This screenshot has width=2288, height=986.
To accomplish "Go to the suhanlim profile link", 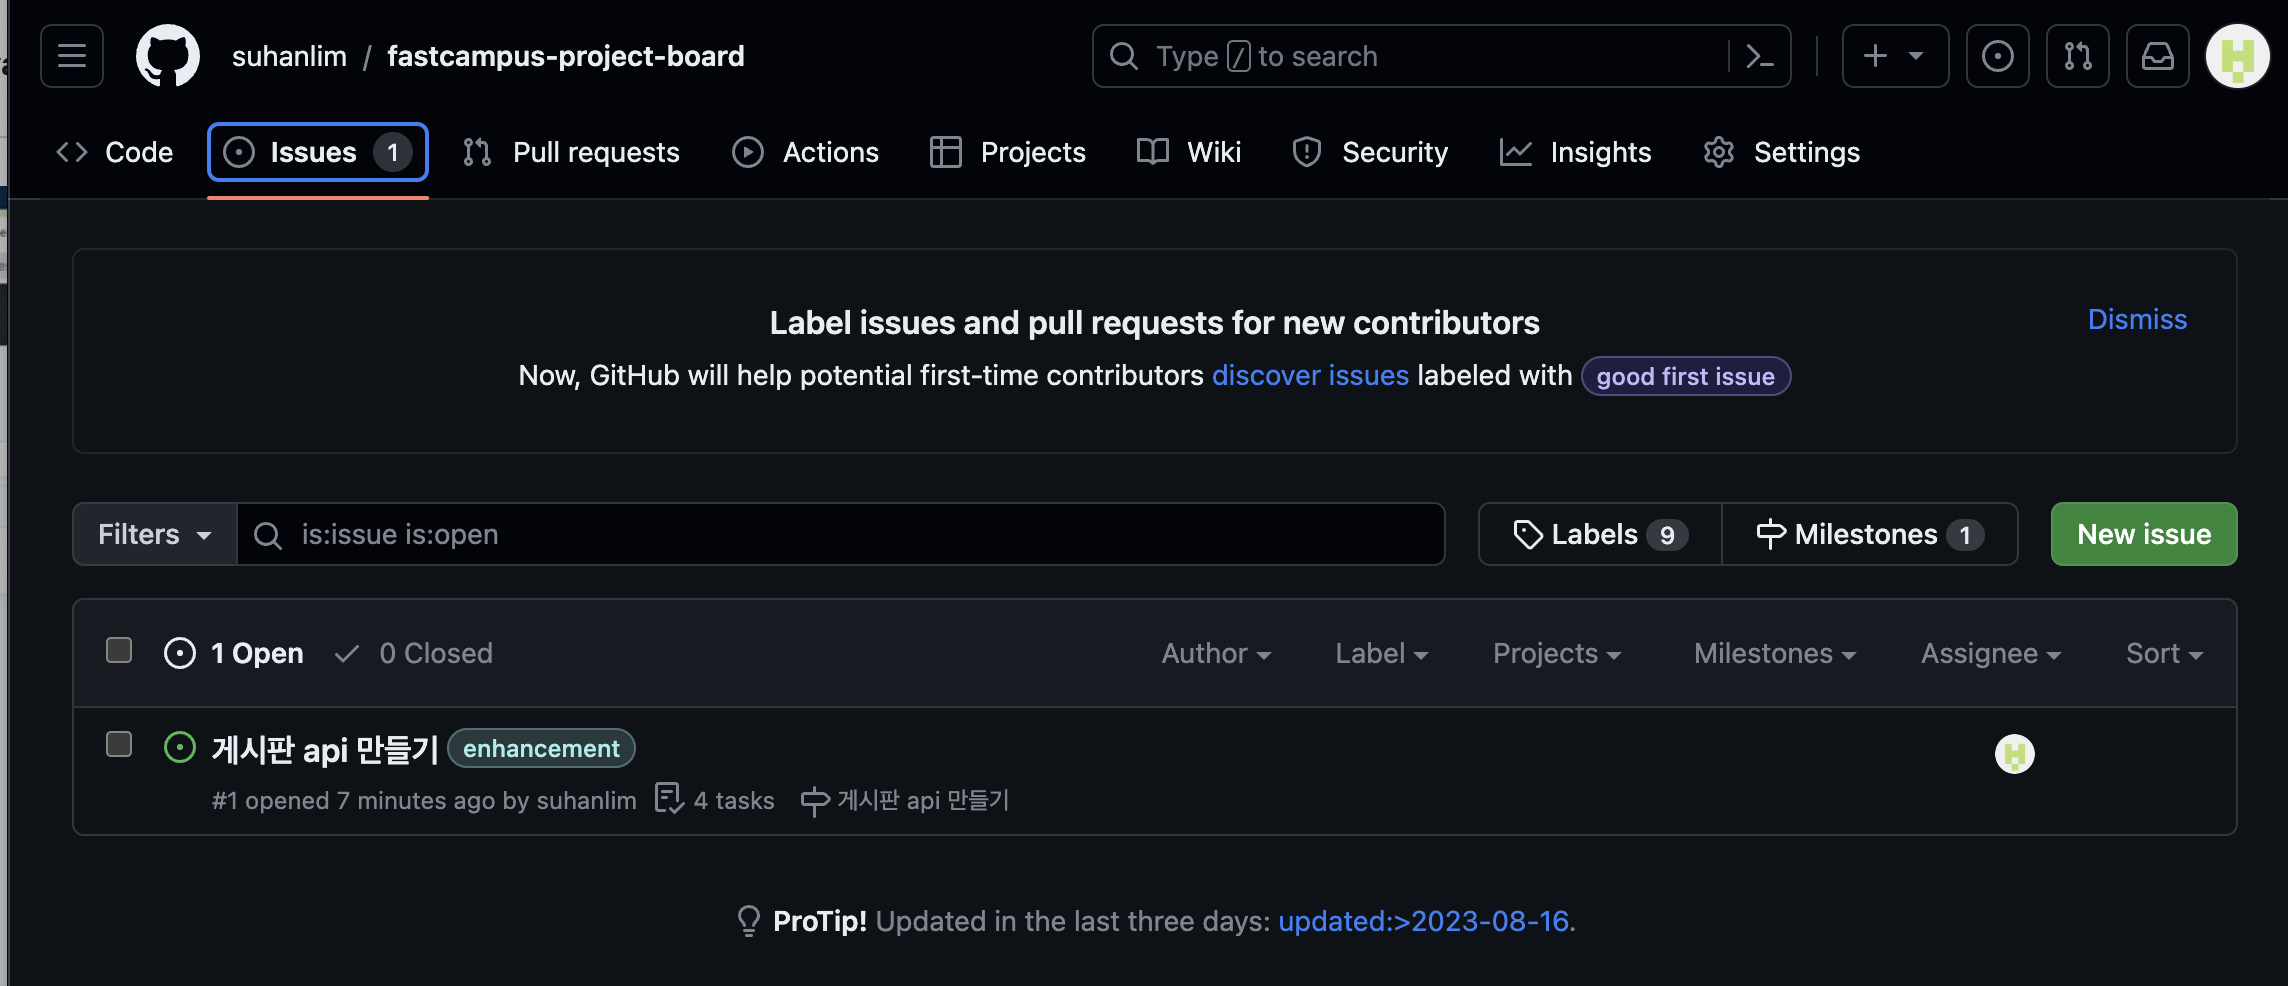I will 289,56.
